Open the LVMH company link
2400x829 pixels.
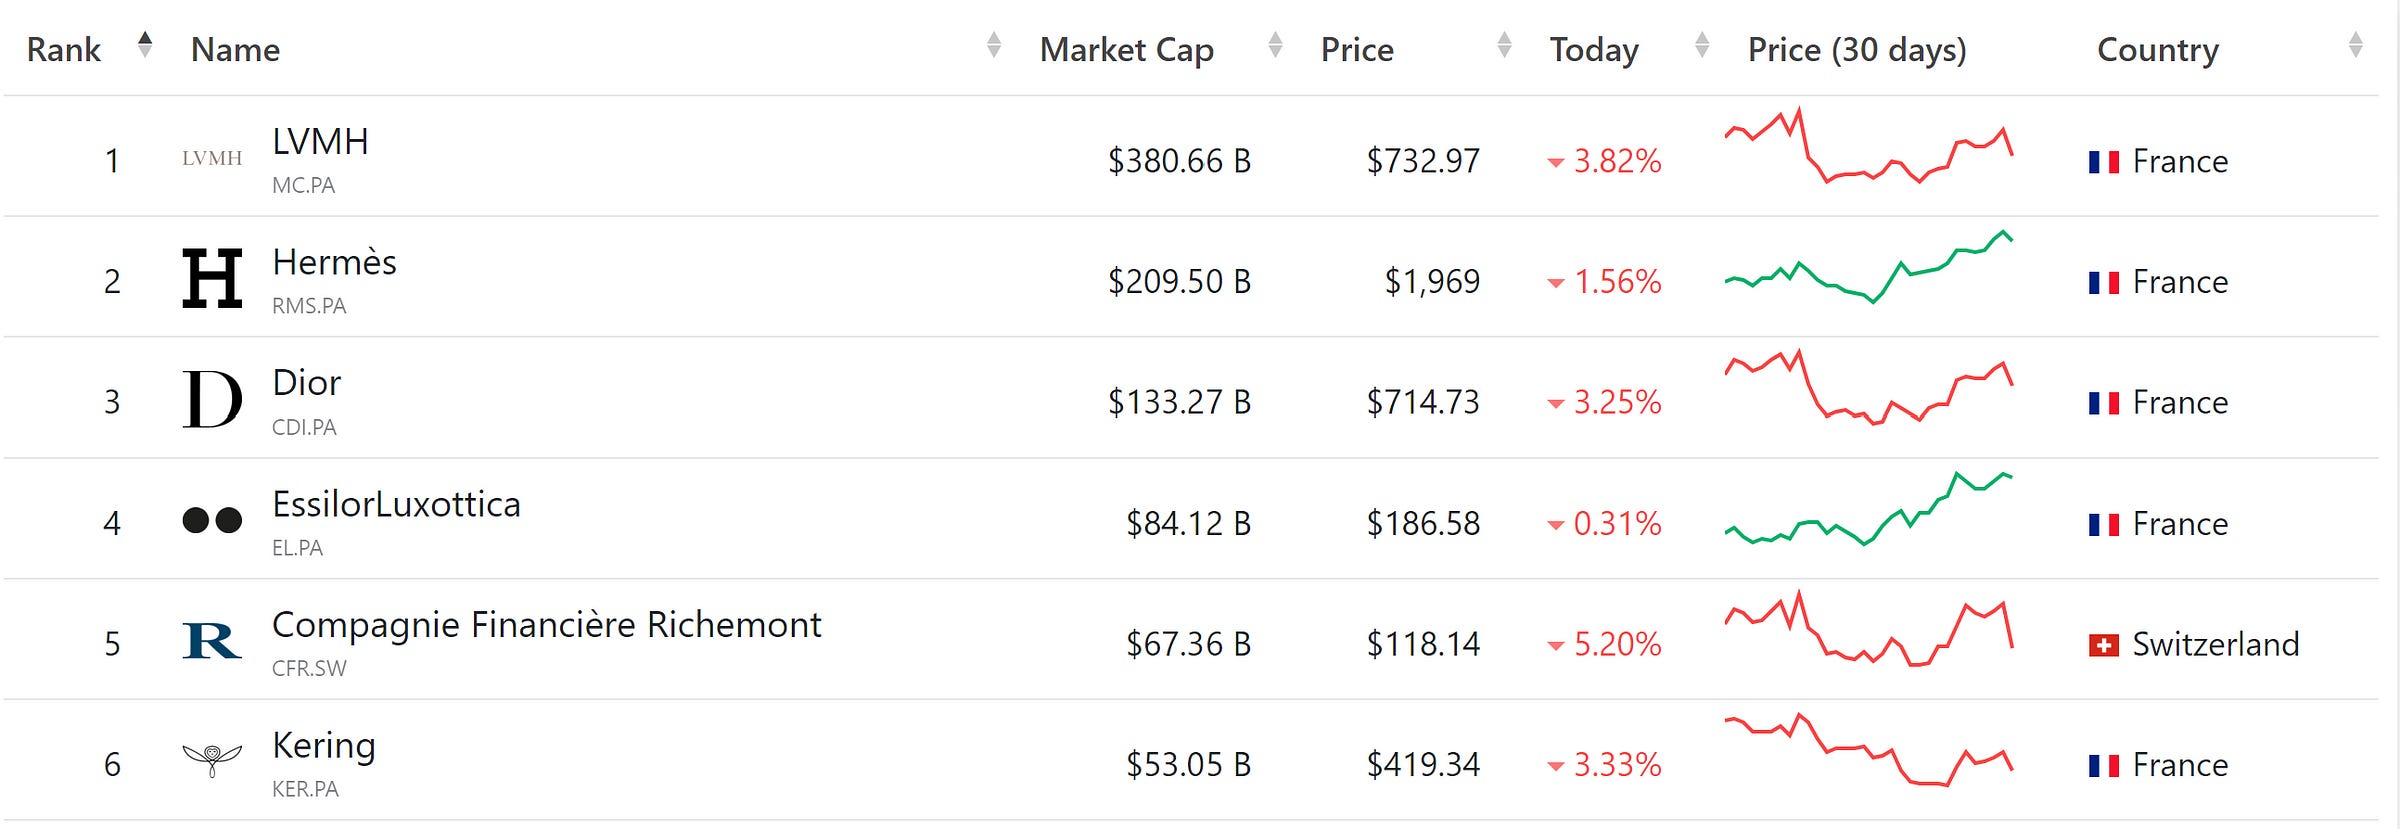320,142
